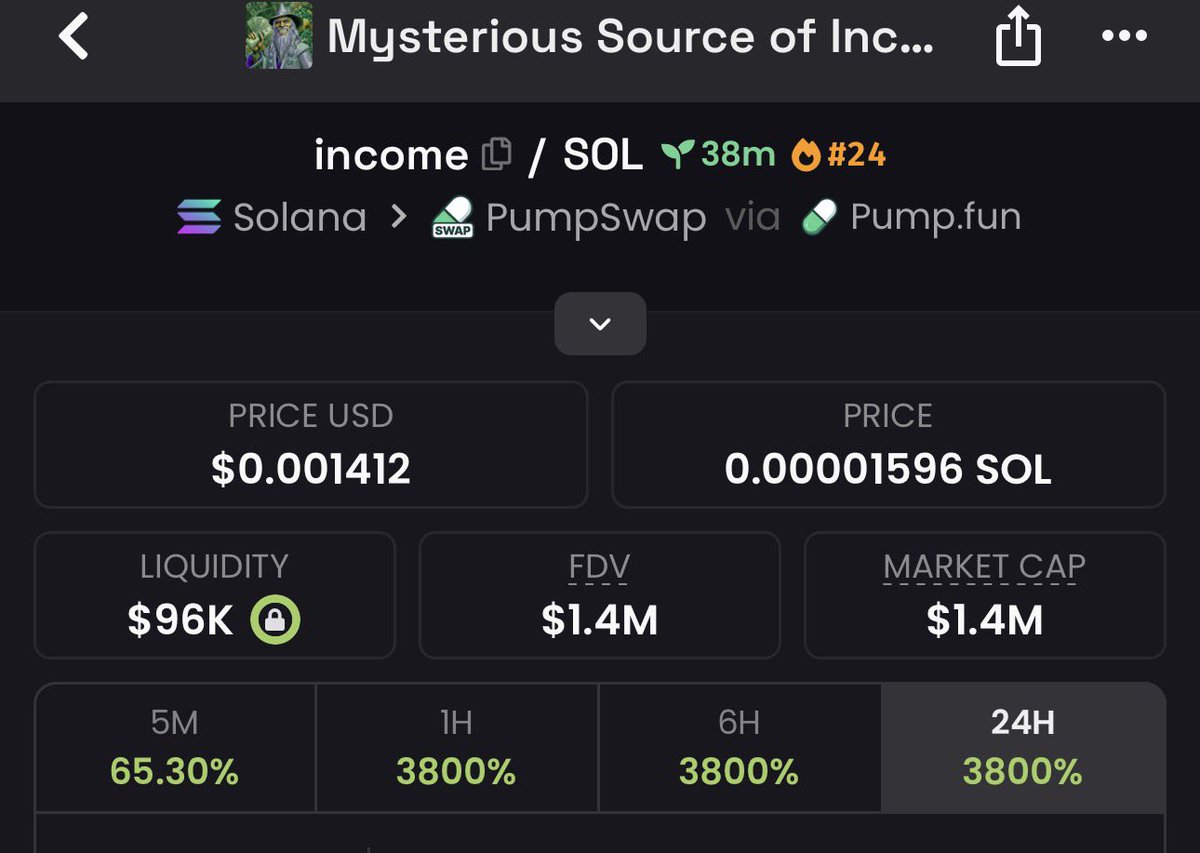This screenshot has height=853, width=1200.
Task: Copy the income token address icon
Action: (x=497, y=155)
